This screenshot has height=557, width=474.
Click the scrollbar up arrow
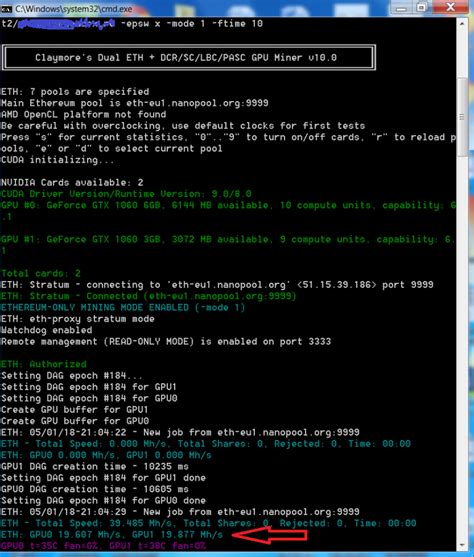pos(462,24)
